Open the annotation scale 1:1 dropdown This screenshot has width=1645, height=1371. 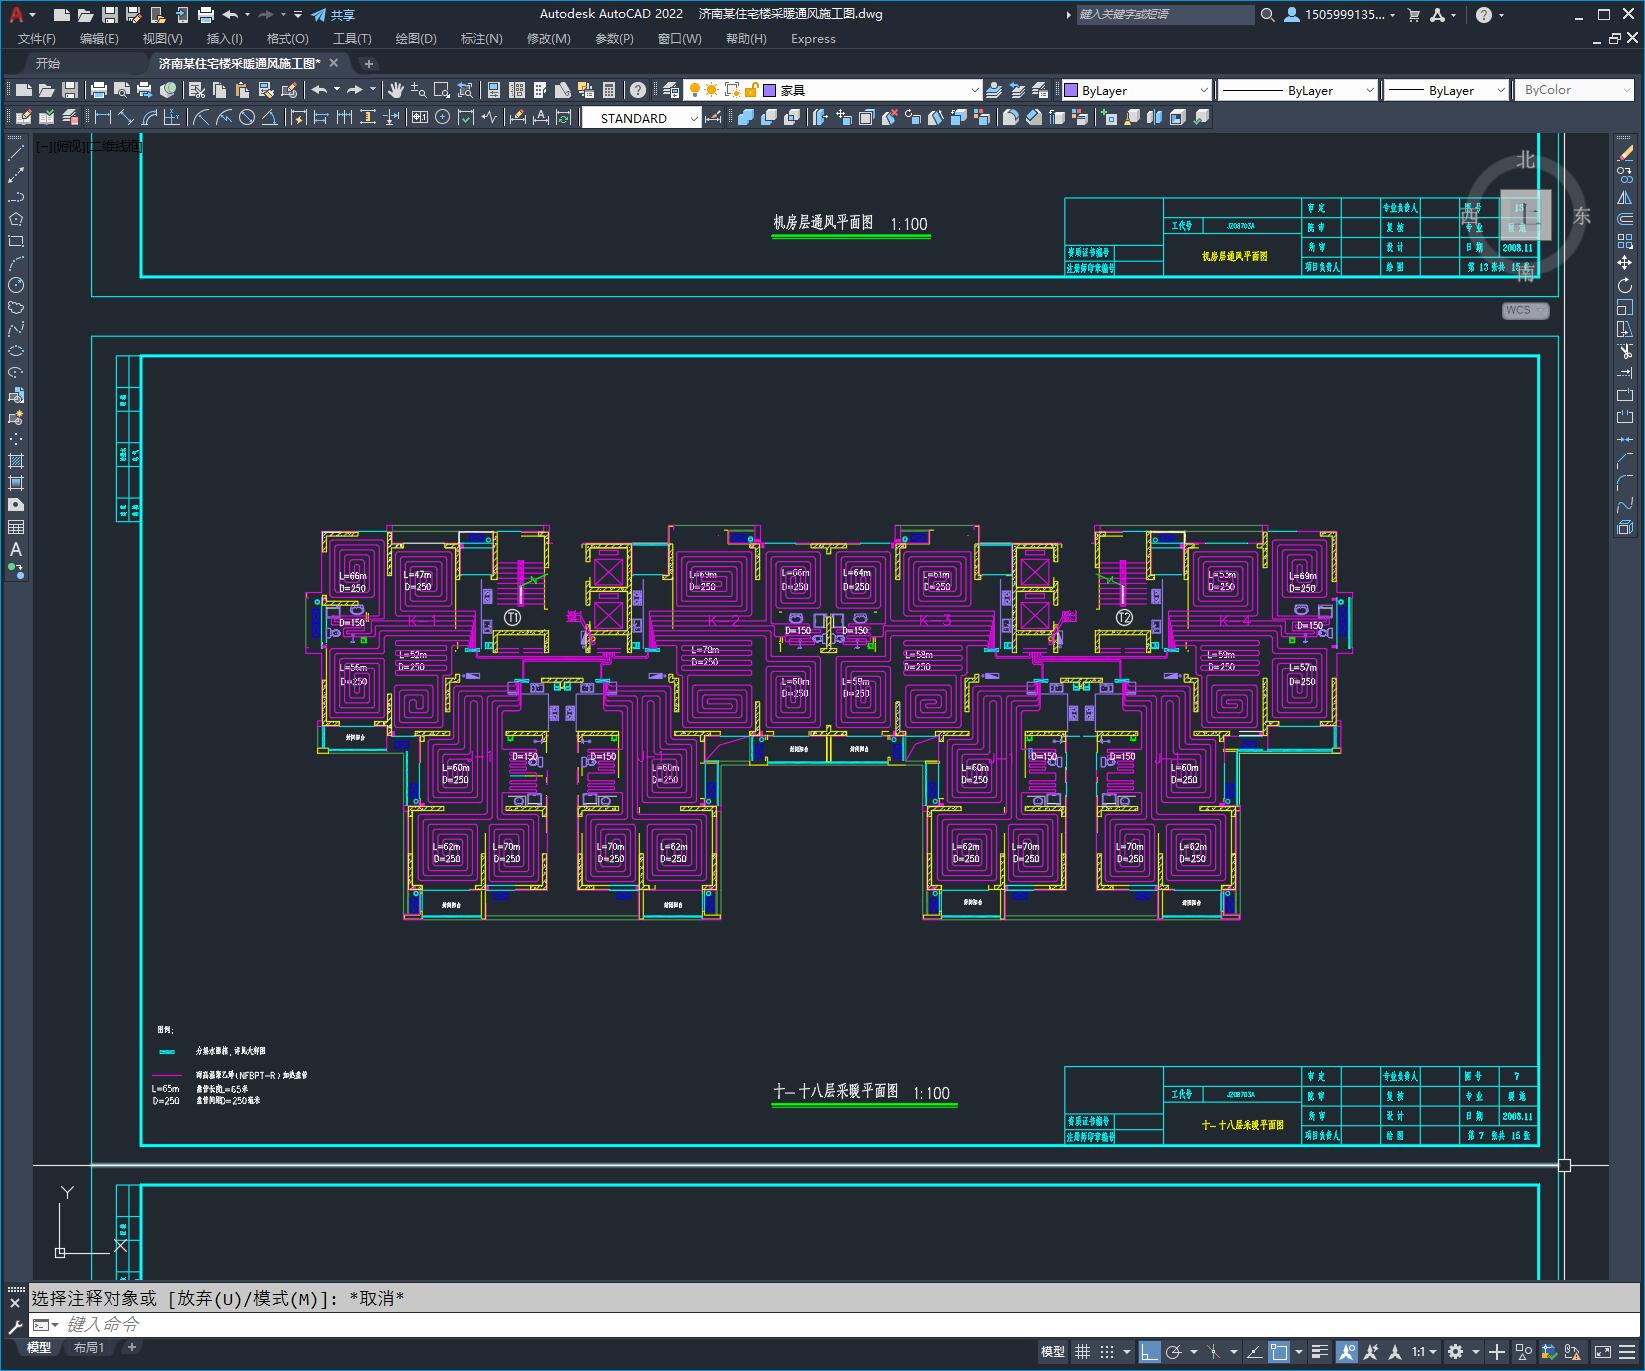(x=1423, y=1352)
